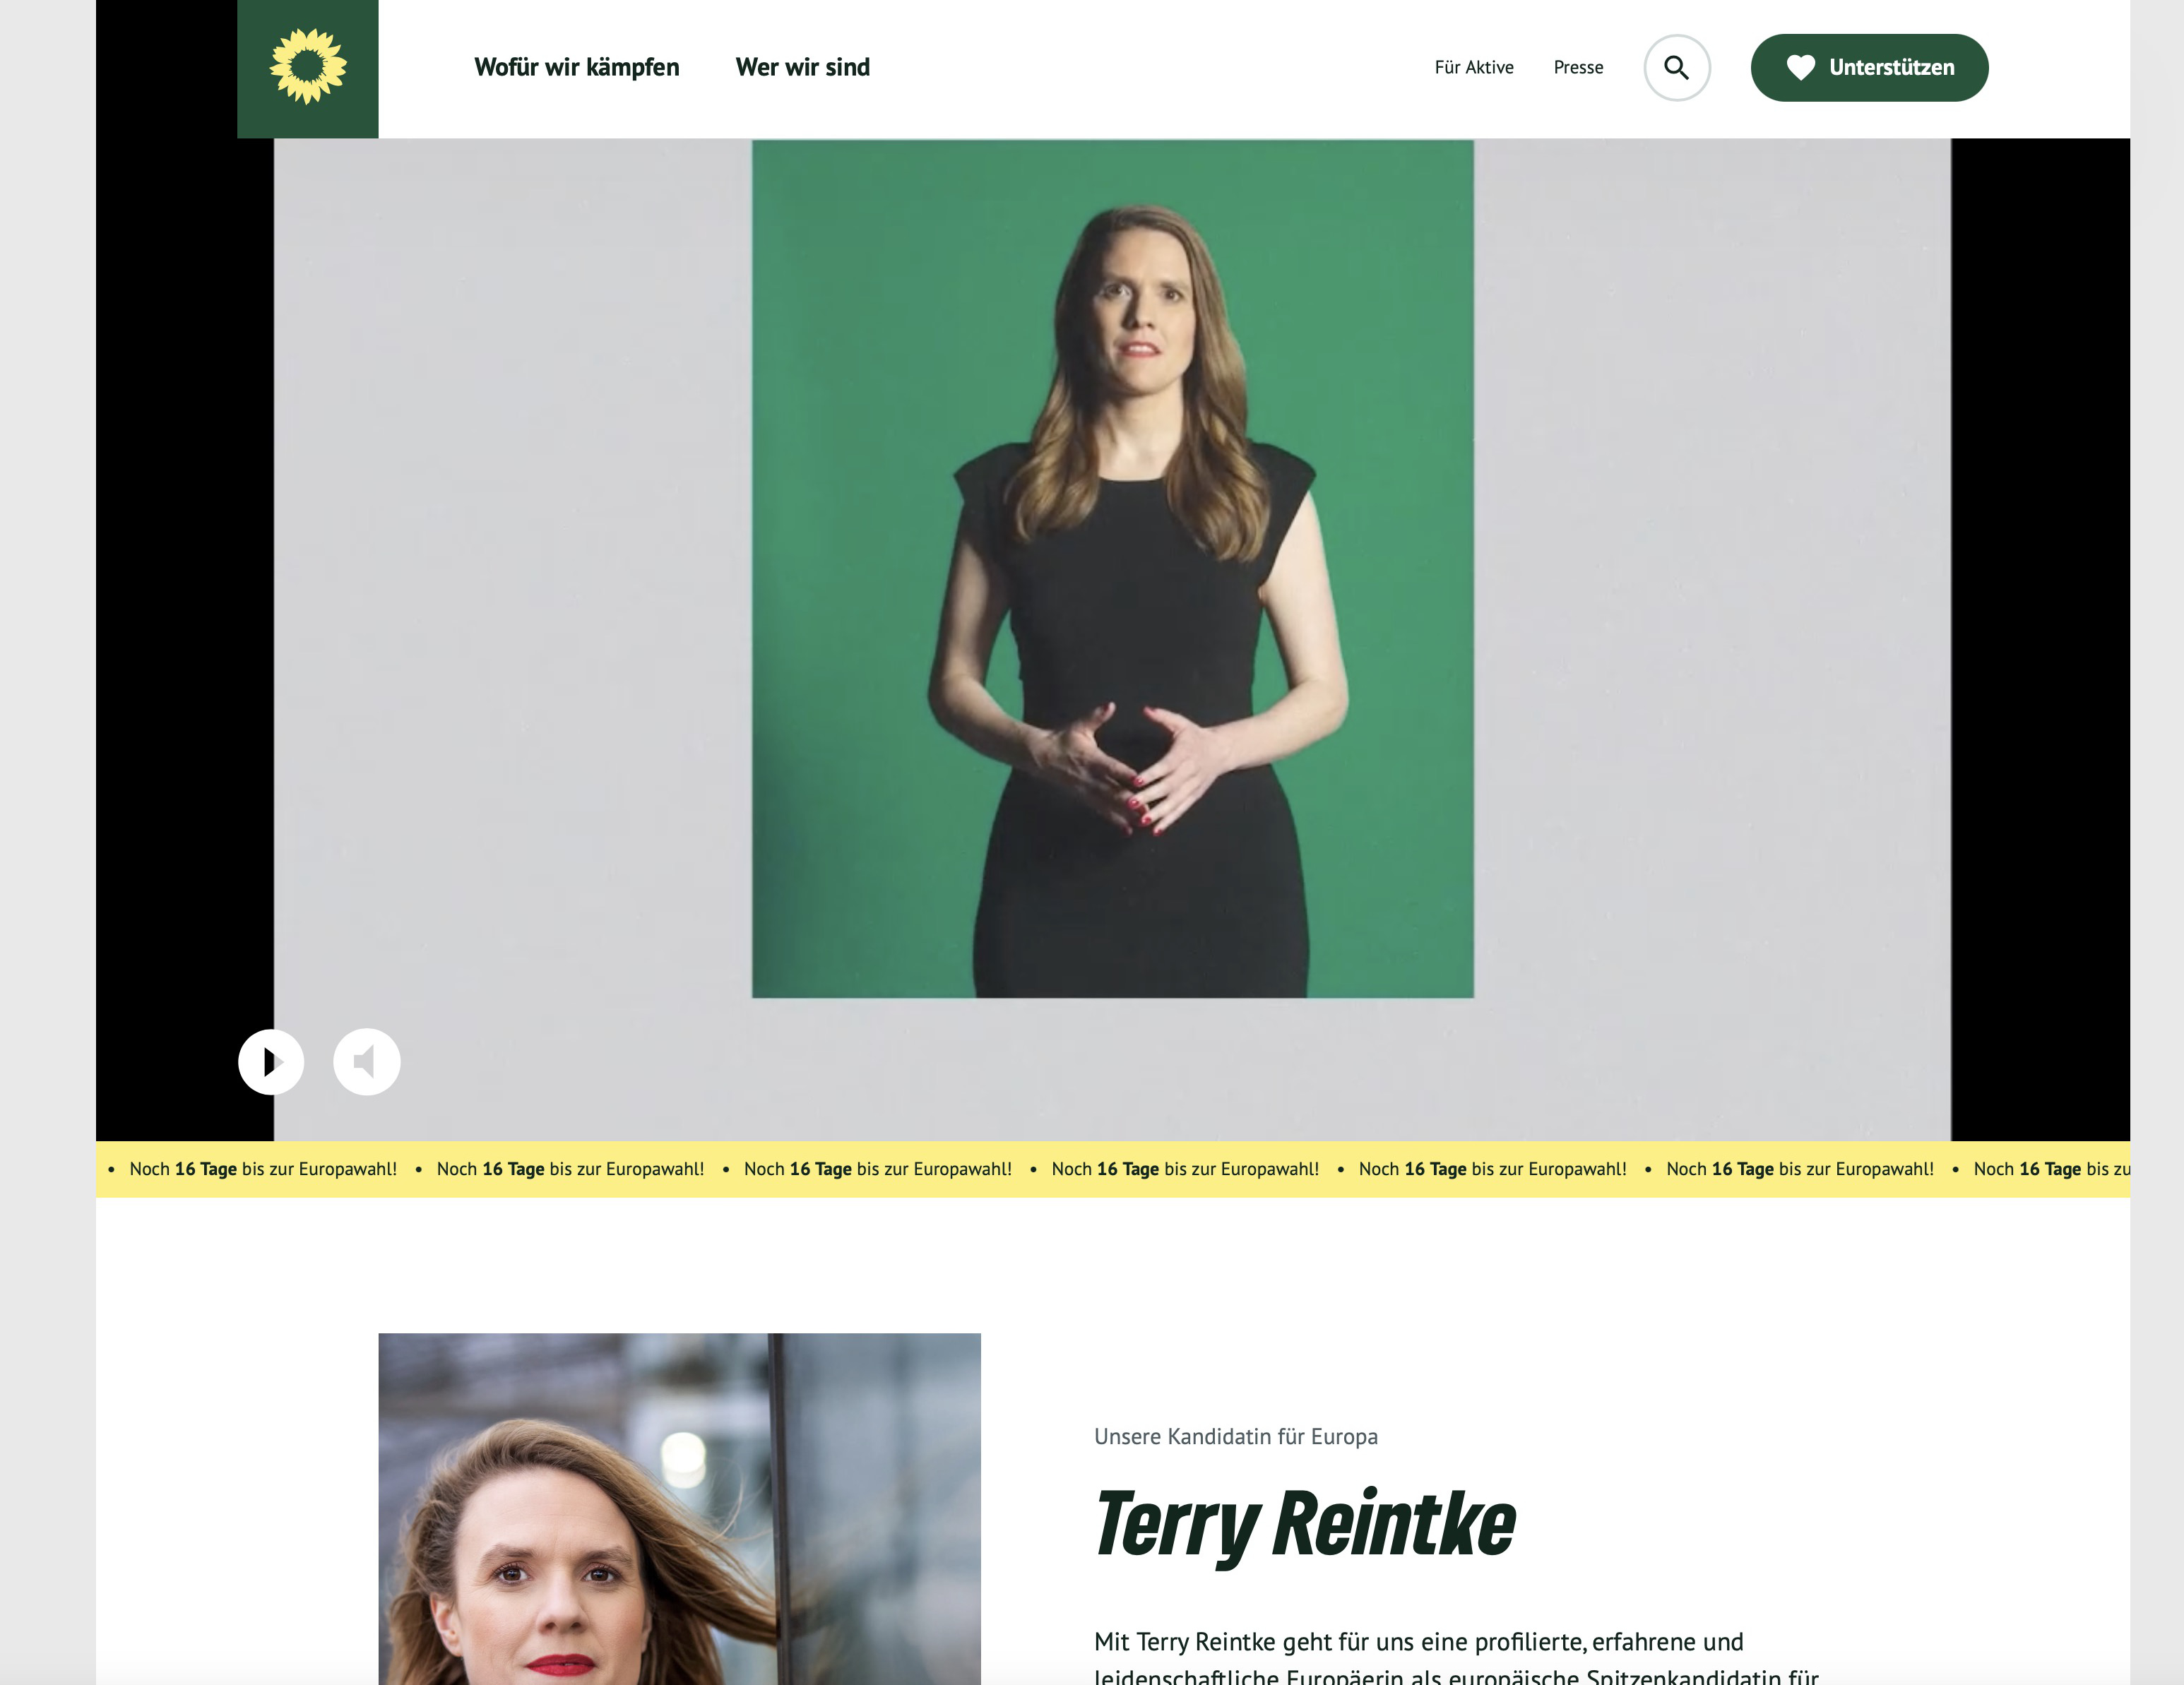Play the hero video
Screen dimensions: 2184x1685
click(x=271, y=1061)
